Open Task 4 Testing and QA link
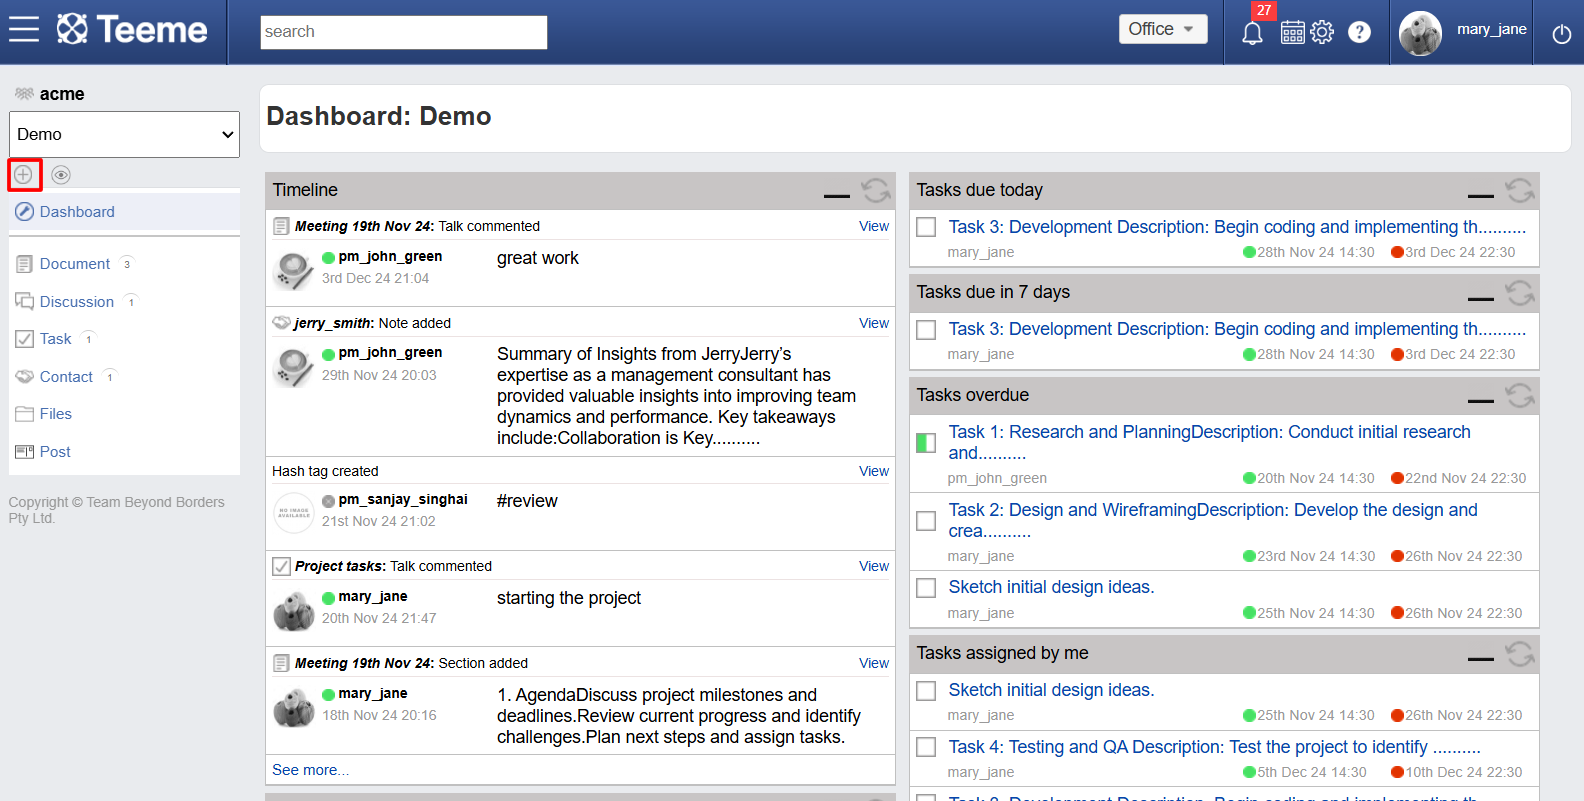This screenshot has height=801, width=1584. [x=1214, y=747]
